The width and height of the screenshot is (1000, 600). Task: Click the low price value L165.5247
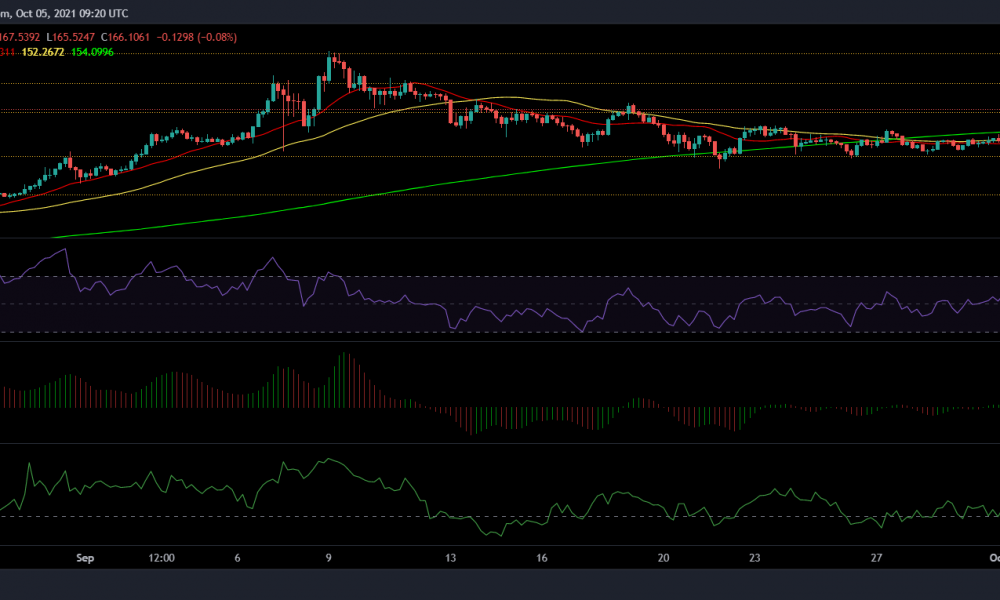click(x=70, y=37)
